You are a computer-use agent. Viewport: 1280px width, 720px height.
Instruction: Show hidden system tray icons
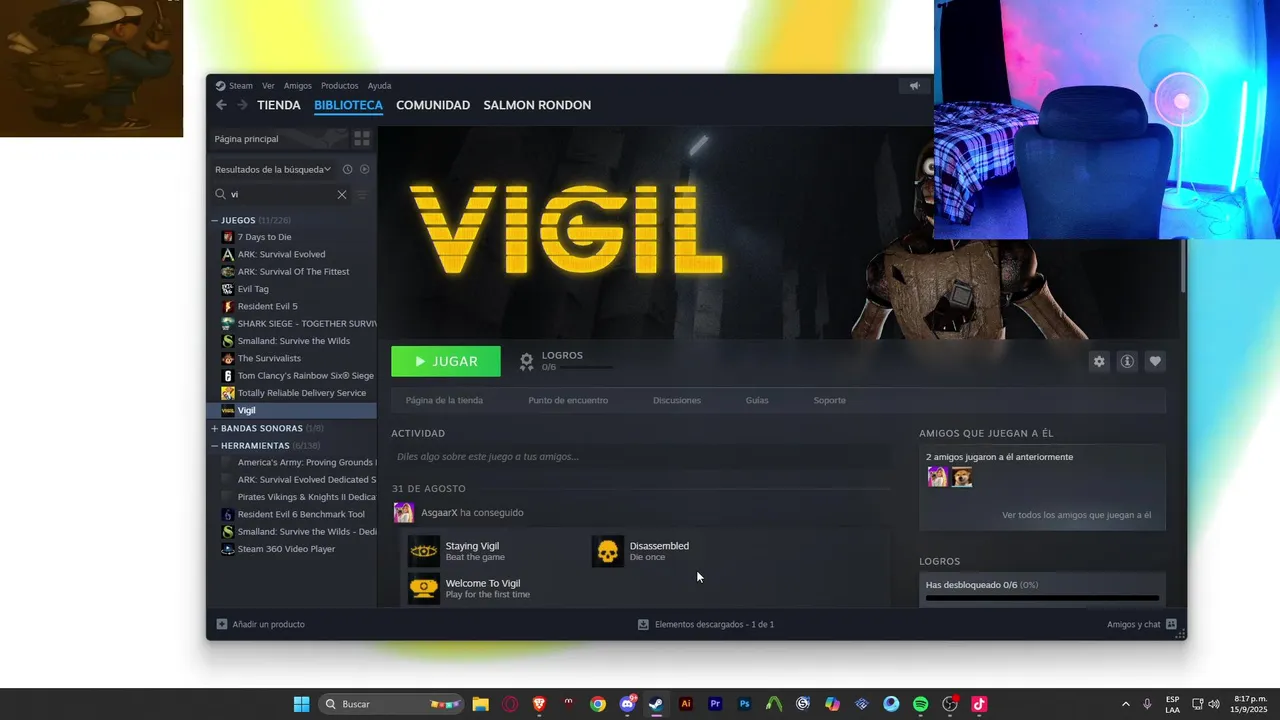tap(1126, 704)
